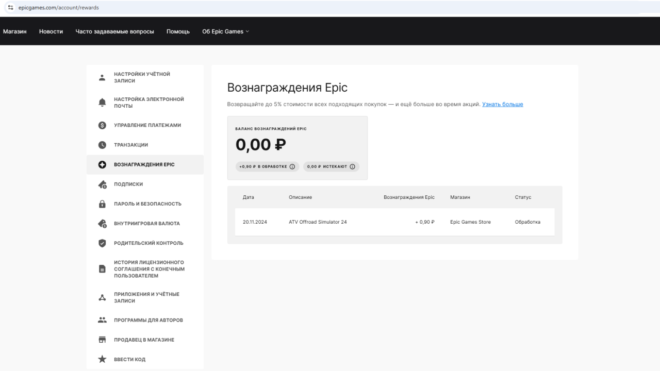Screen dimensions: 660x371
Task: Click the date '20.11.2024' in the table
Action: pyautogui.click(x=255, y=222)
